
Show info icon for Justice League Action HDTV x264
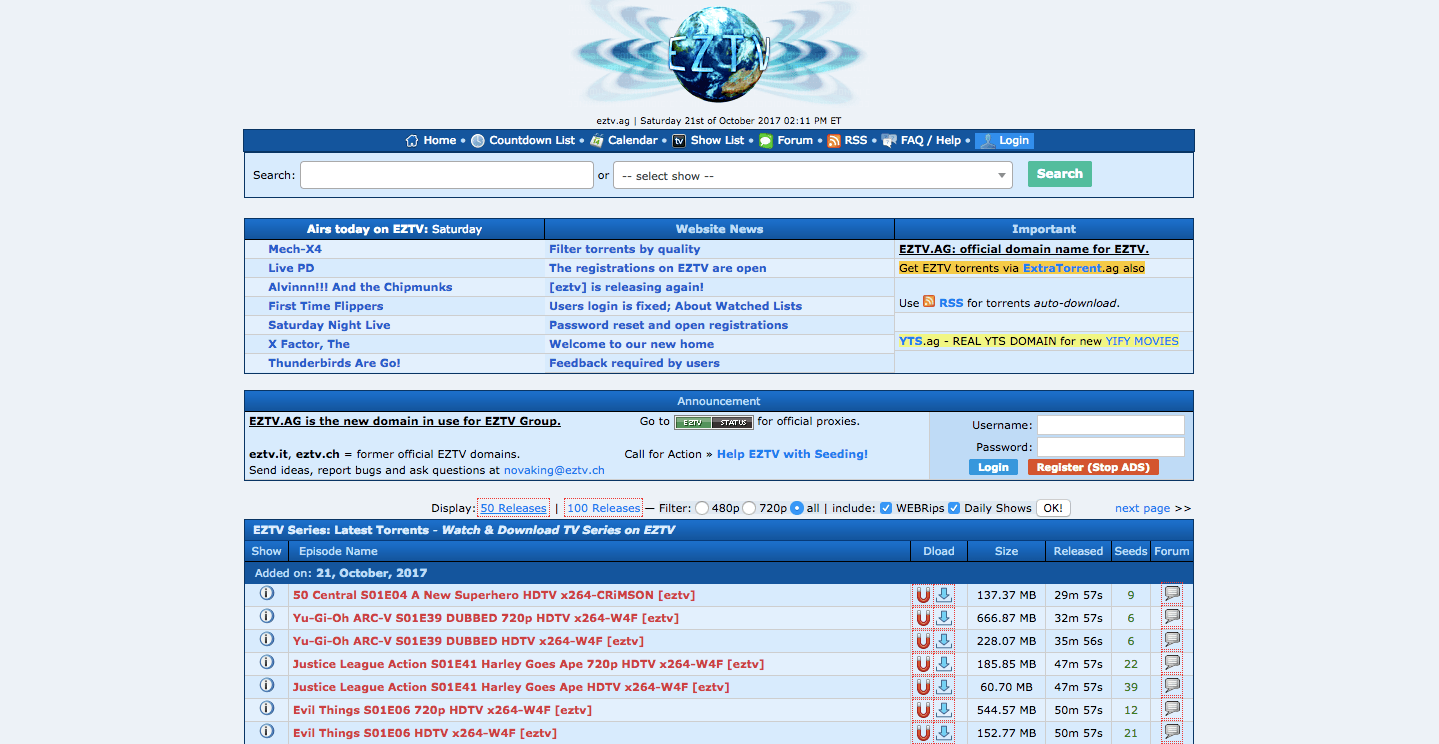click(x=267, y=685)
